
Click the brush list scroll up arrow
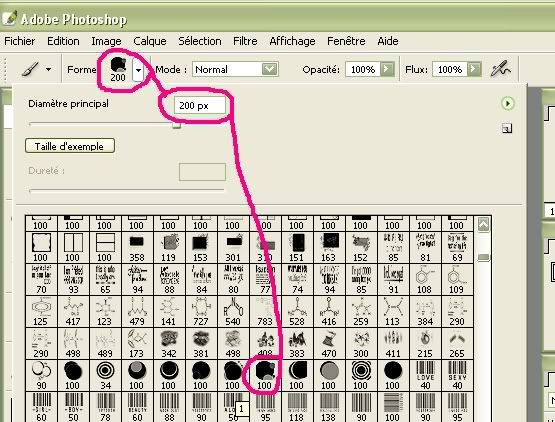click(484, 224)
